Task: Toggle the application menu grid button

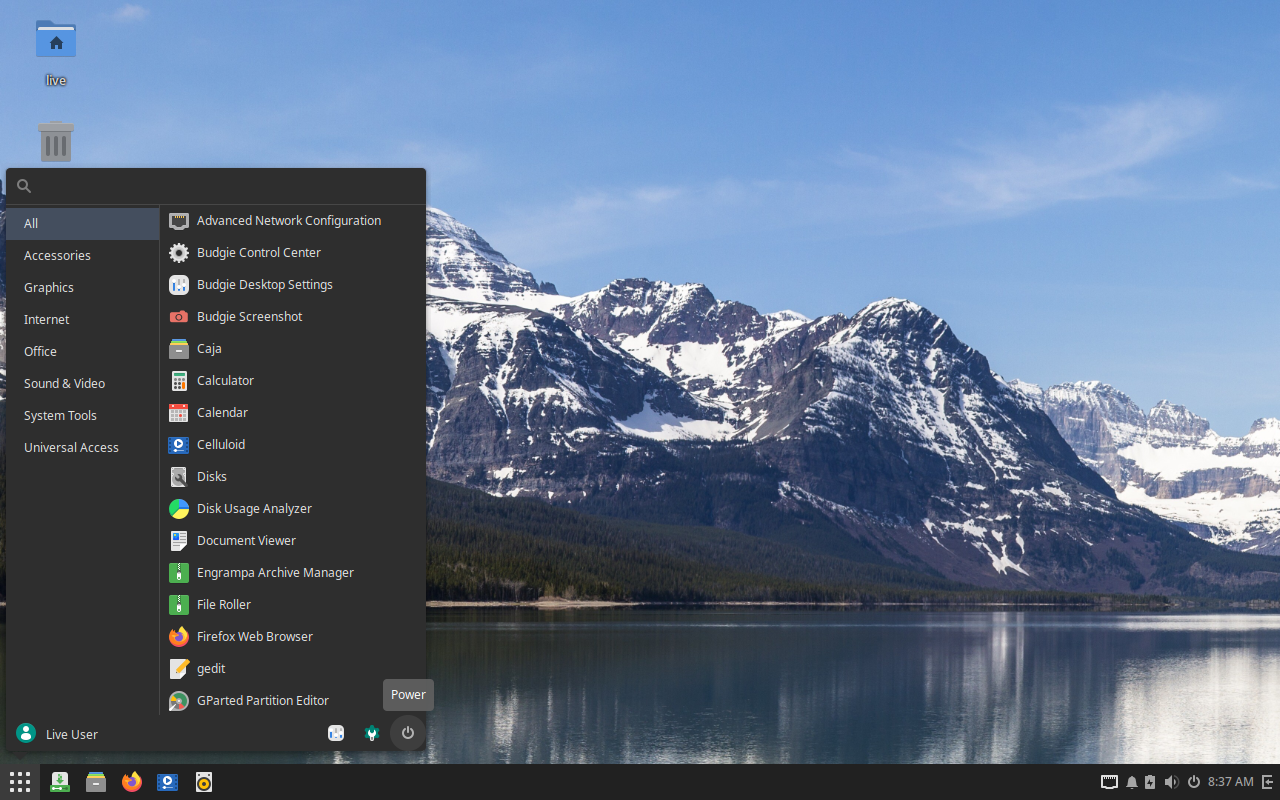Action: click(20, 782)
